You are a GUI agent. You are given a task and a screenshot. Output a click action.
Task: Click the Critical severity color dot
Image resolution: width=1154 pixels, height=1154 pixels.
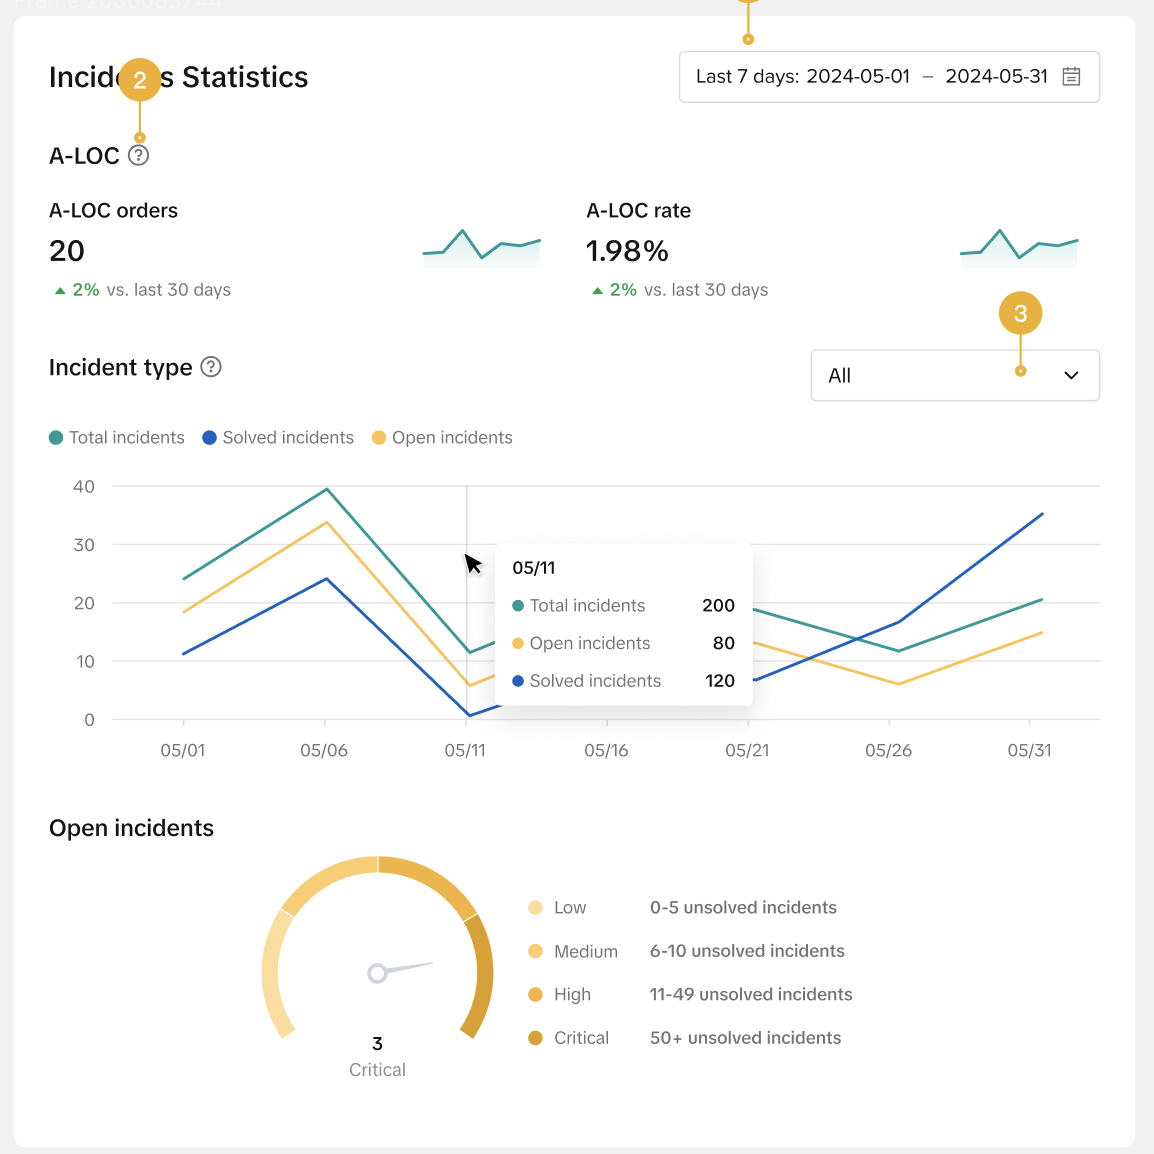point(535,1038)
